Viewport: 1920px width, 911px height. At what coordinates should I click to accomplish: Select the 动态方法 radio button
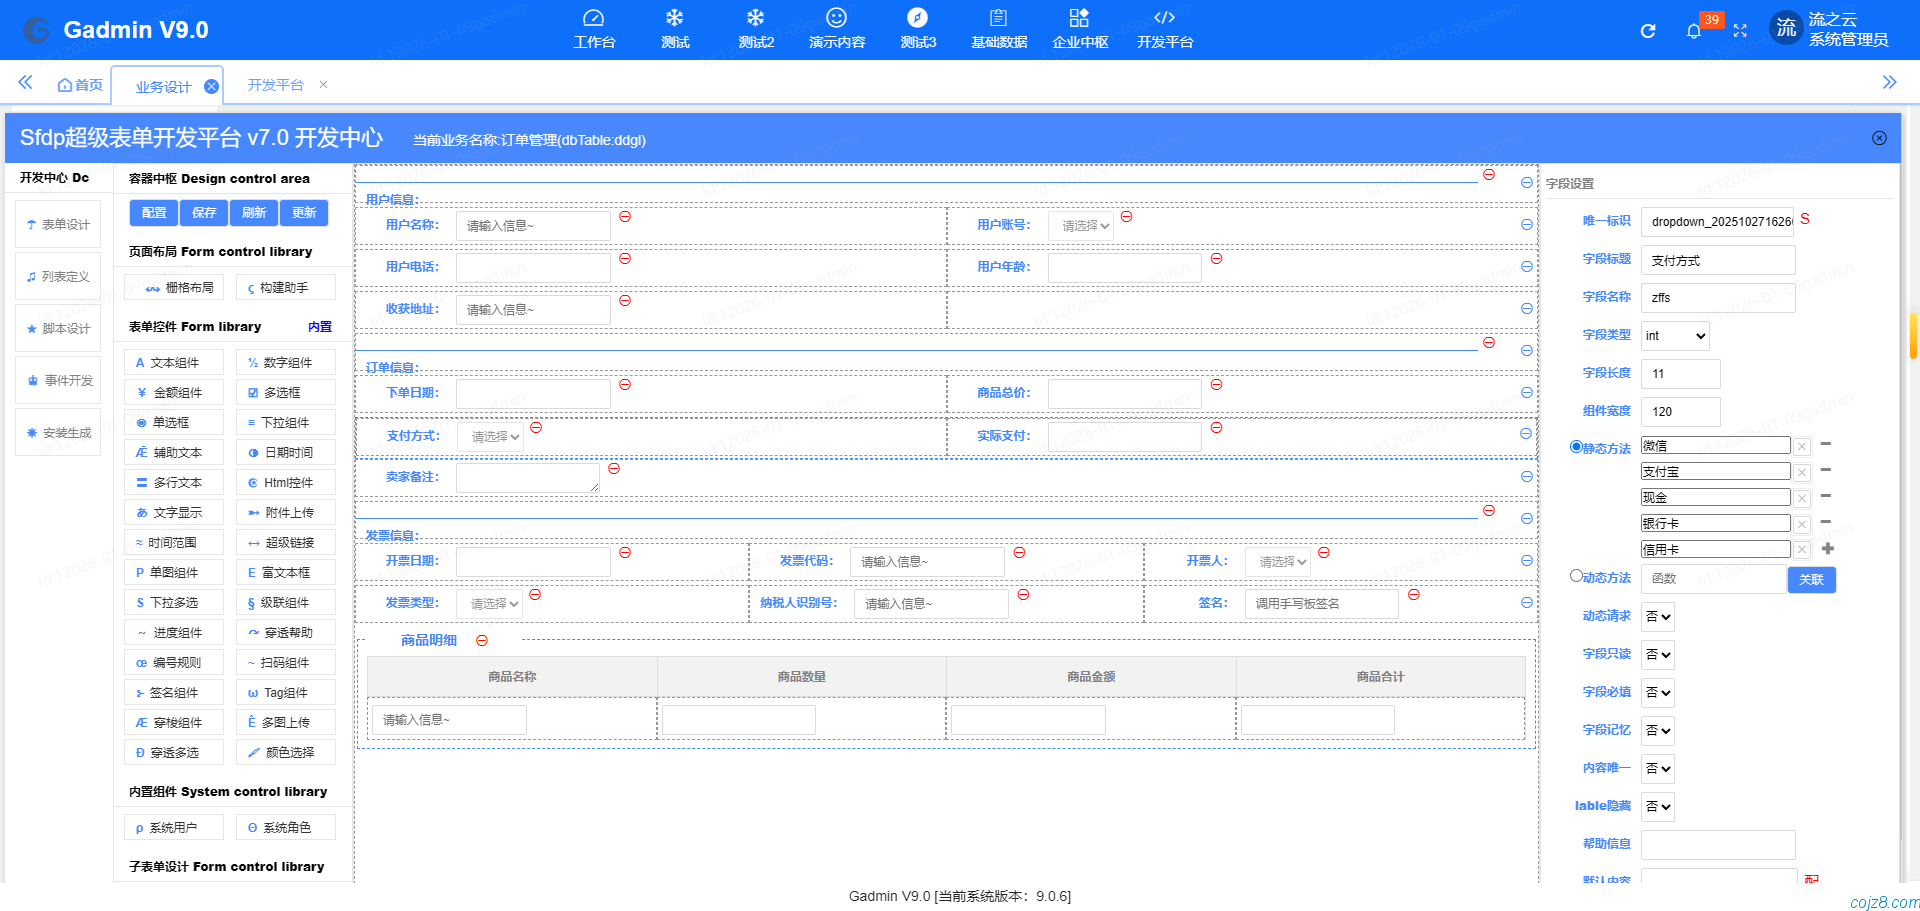click(1576, 576)
